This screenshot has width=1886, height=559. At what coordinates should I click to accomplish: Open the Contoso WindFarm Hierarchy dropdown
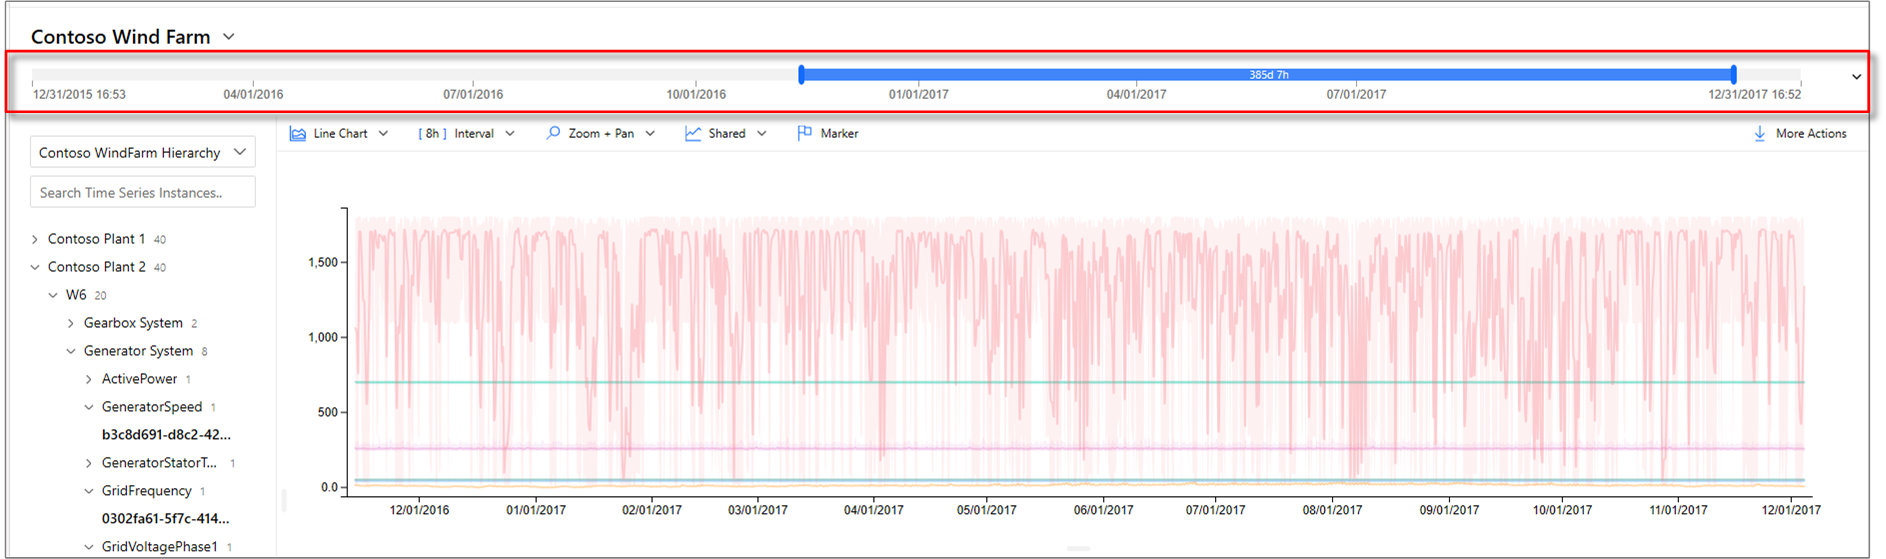click(x=143, y=152)
